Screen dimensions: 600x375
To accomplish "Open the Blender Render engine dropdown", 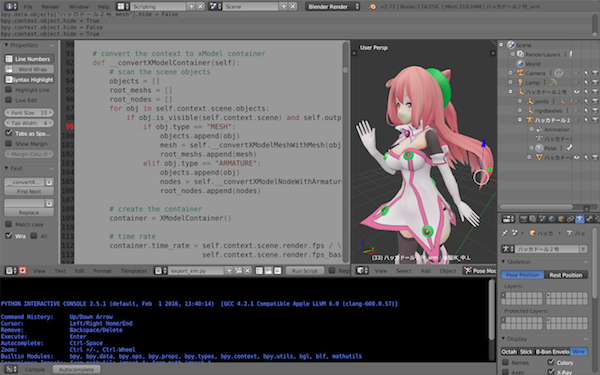I will pyautogui.click(x=333, y=7).
